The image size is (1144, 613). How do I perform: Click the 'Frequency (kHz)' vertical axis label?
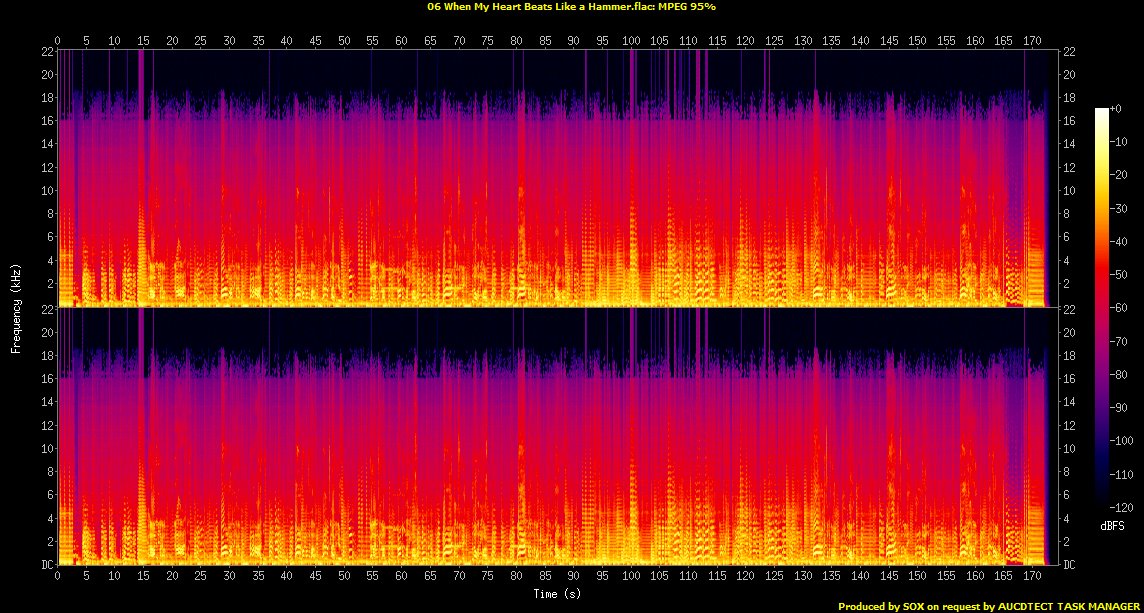[16, 306]
